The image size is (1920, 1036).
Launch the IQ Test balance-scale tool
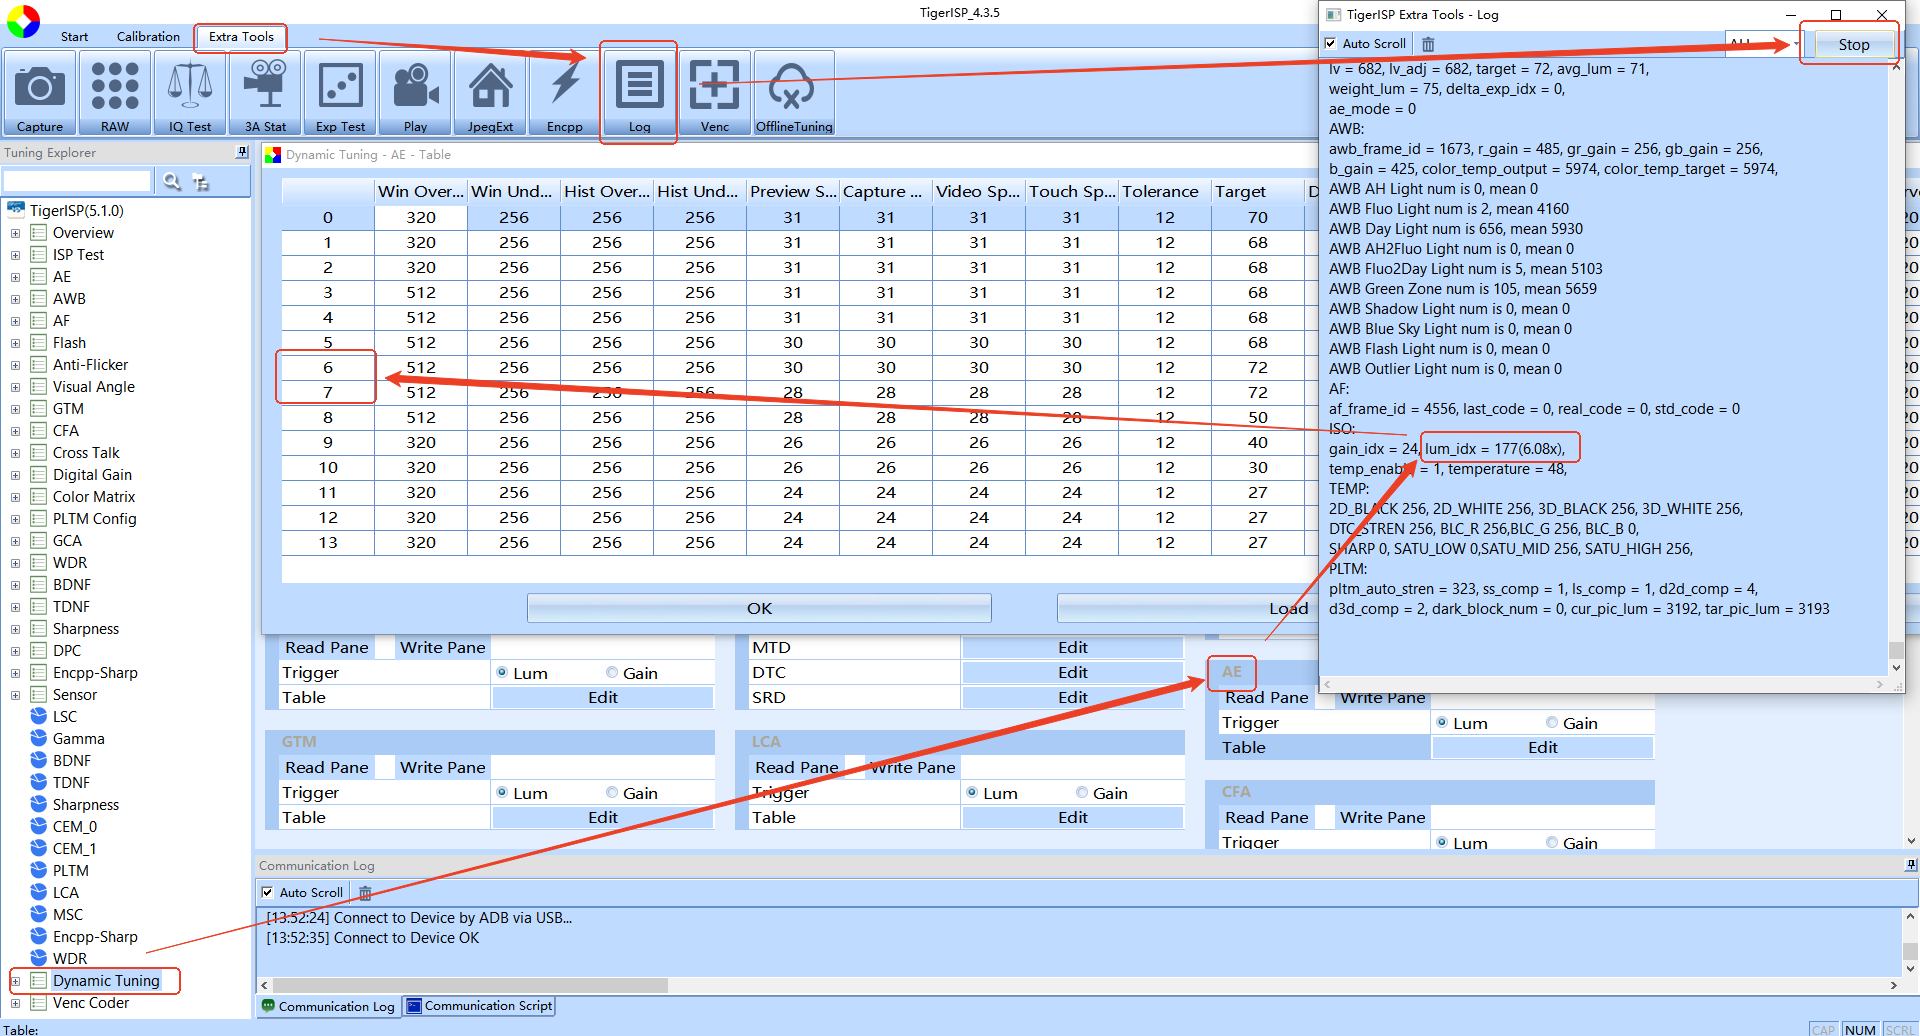(x=190, y=92)
